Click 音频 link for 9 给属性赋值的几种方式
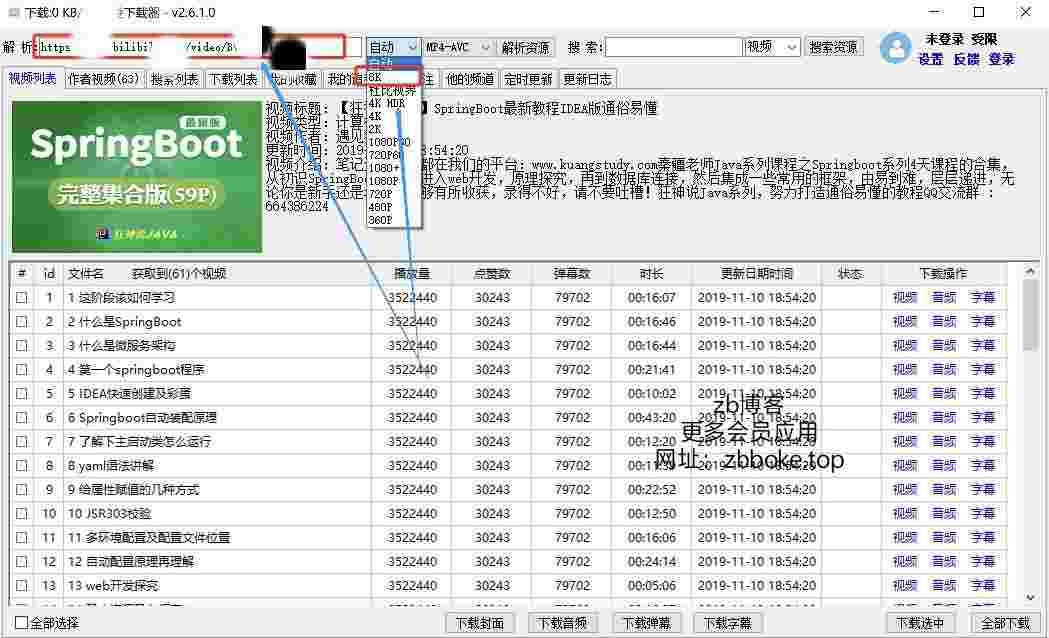The image size is (1049, 638). 943,490
